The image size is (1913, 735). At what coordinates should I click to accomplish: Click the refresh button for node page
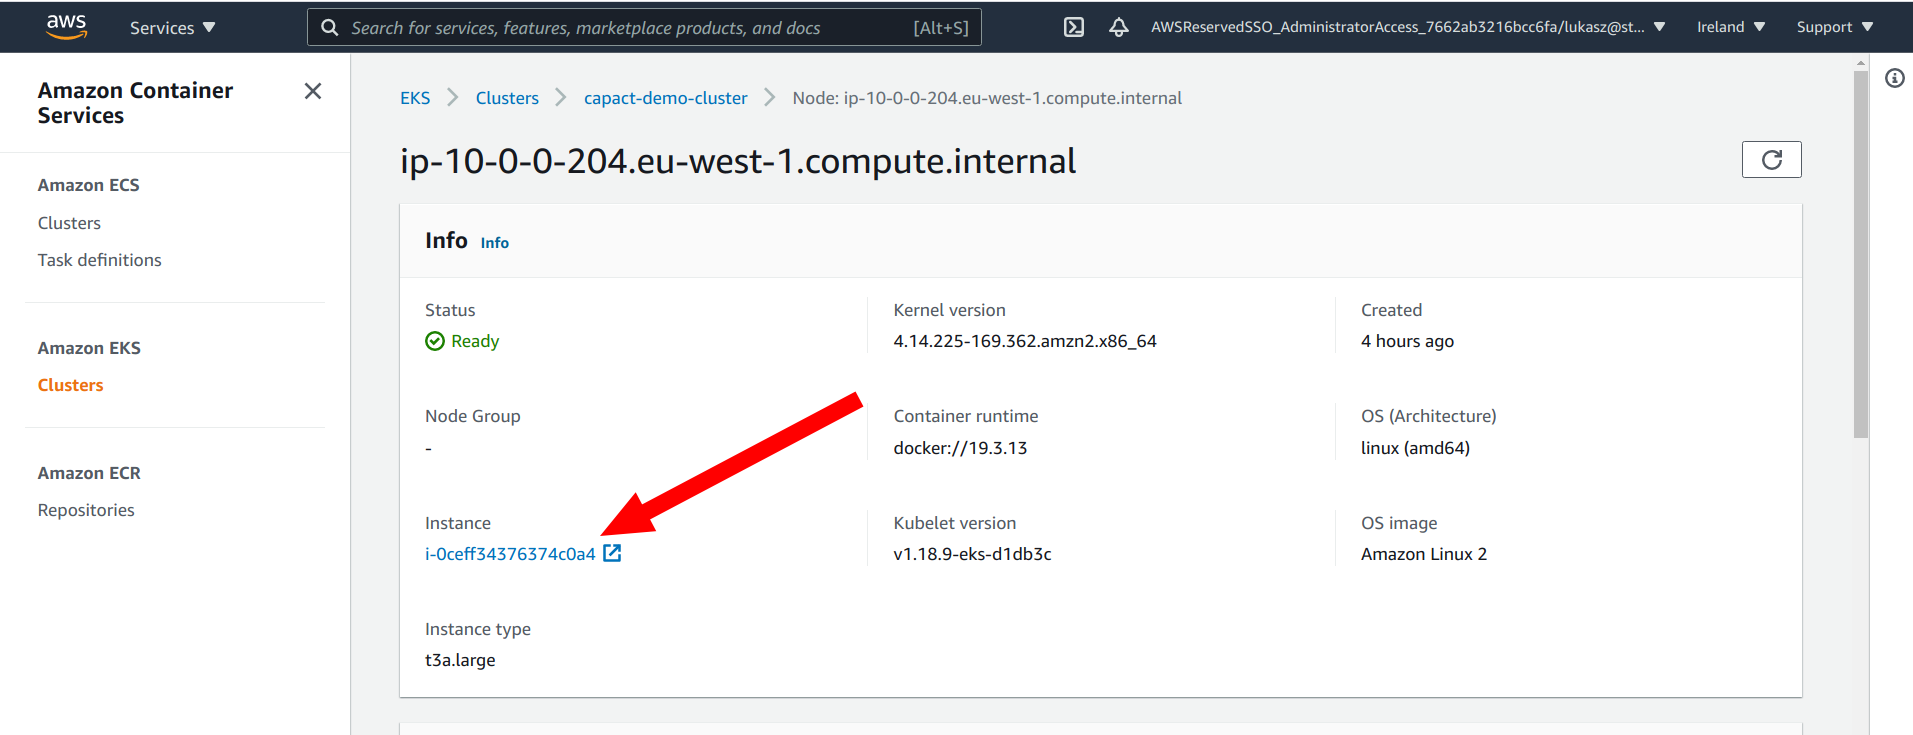[1771, 160]
